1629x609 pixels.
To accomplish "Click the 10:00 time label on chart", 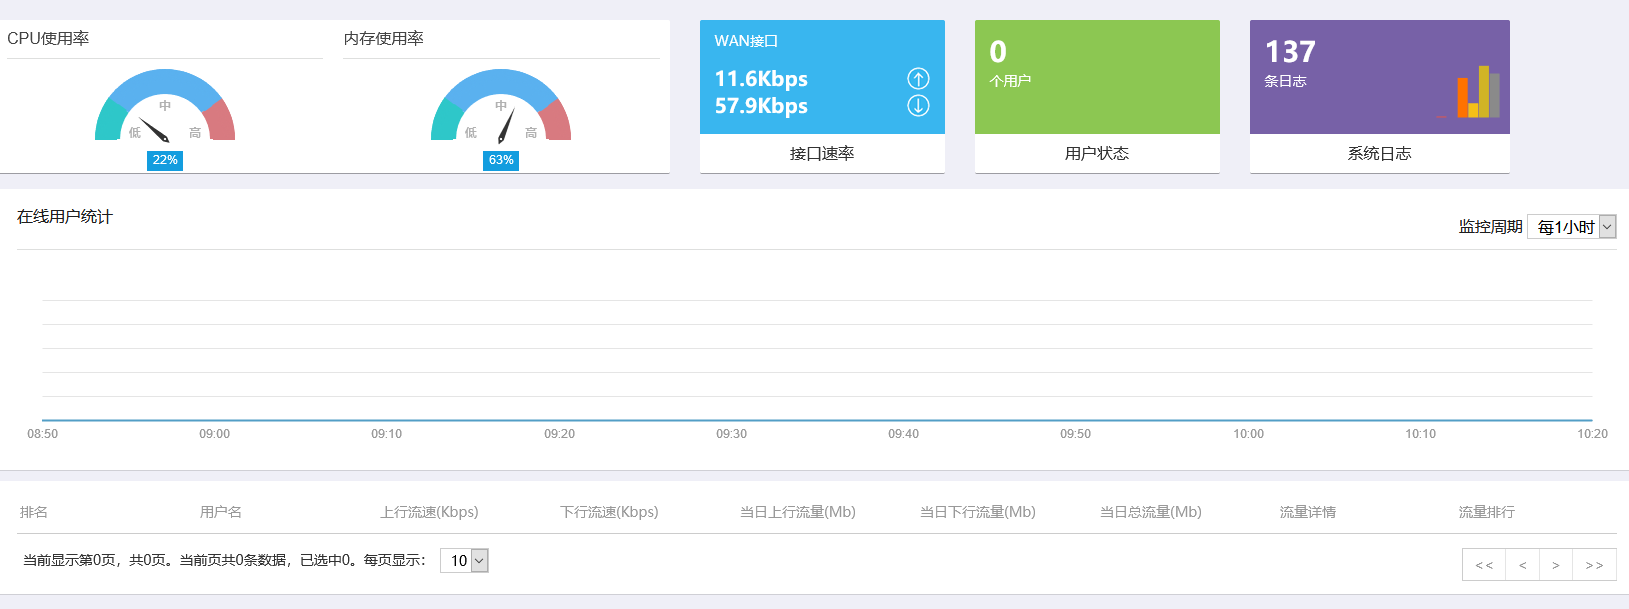I will [1248, 434].
